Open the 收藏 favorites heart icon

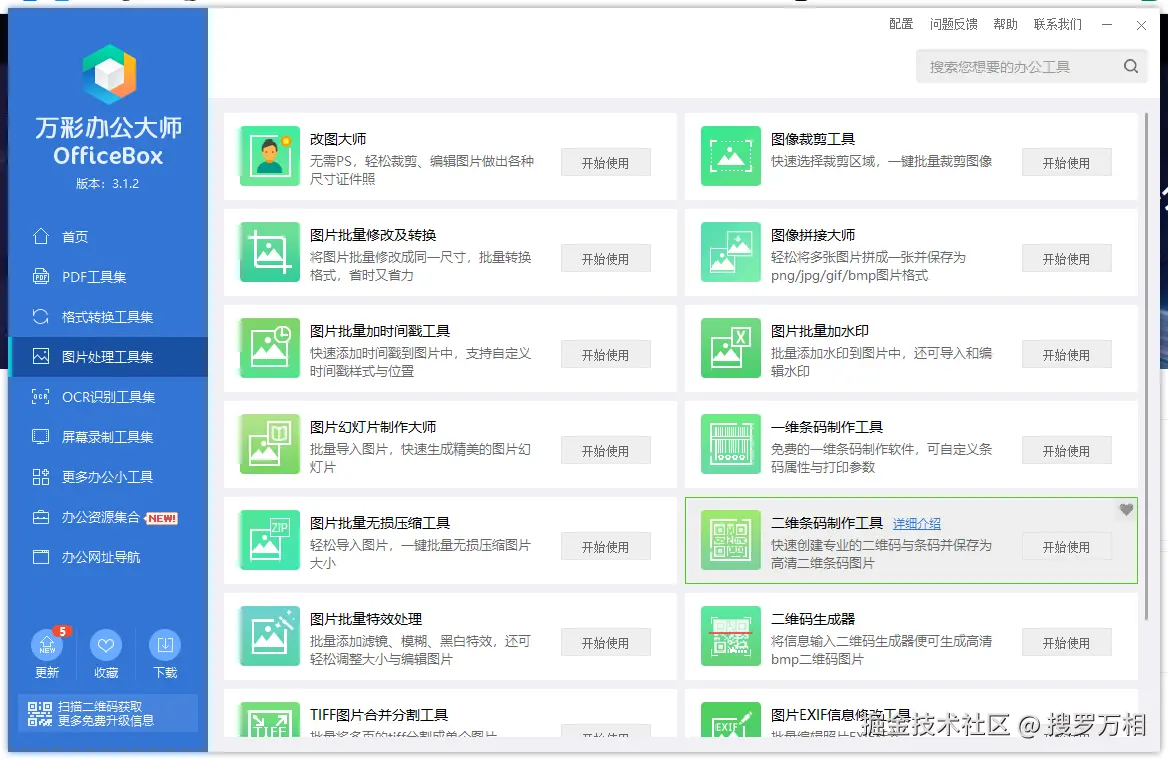coord(106,645)
